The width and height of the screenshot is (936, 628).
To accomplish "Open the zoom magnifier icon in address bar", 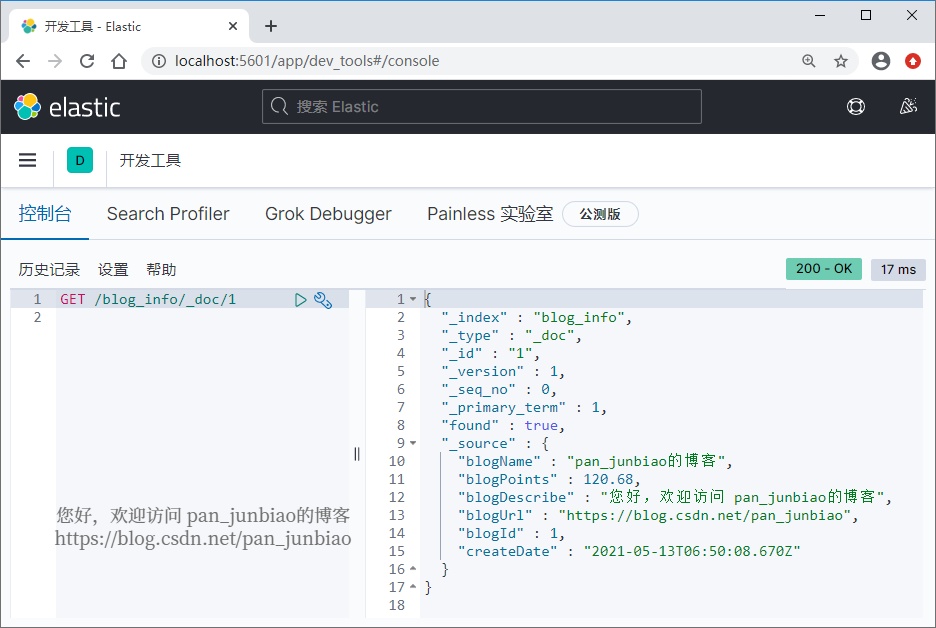I will click(809, 61).
